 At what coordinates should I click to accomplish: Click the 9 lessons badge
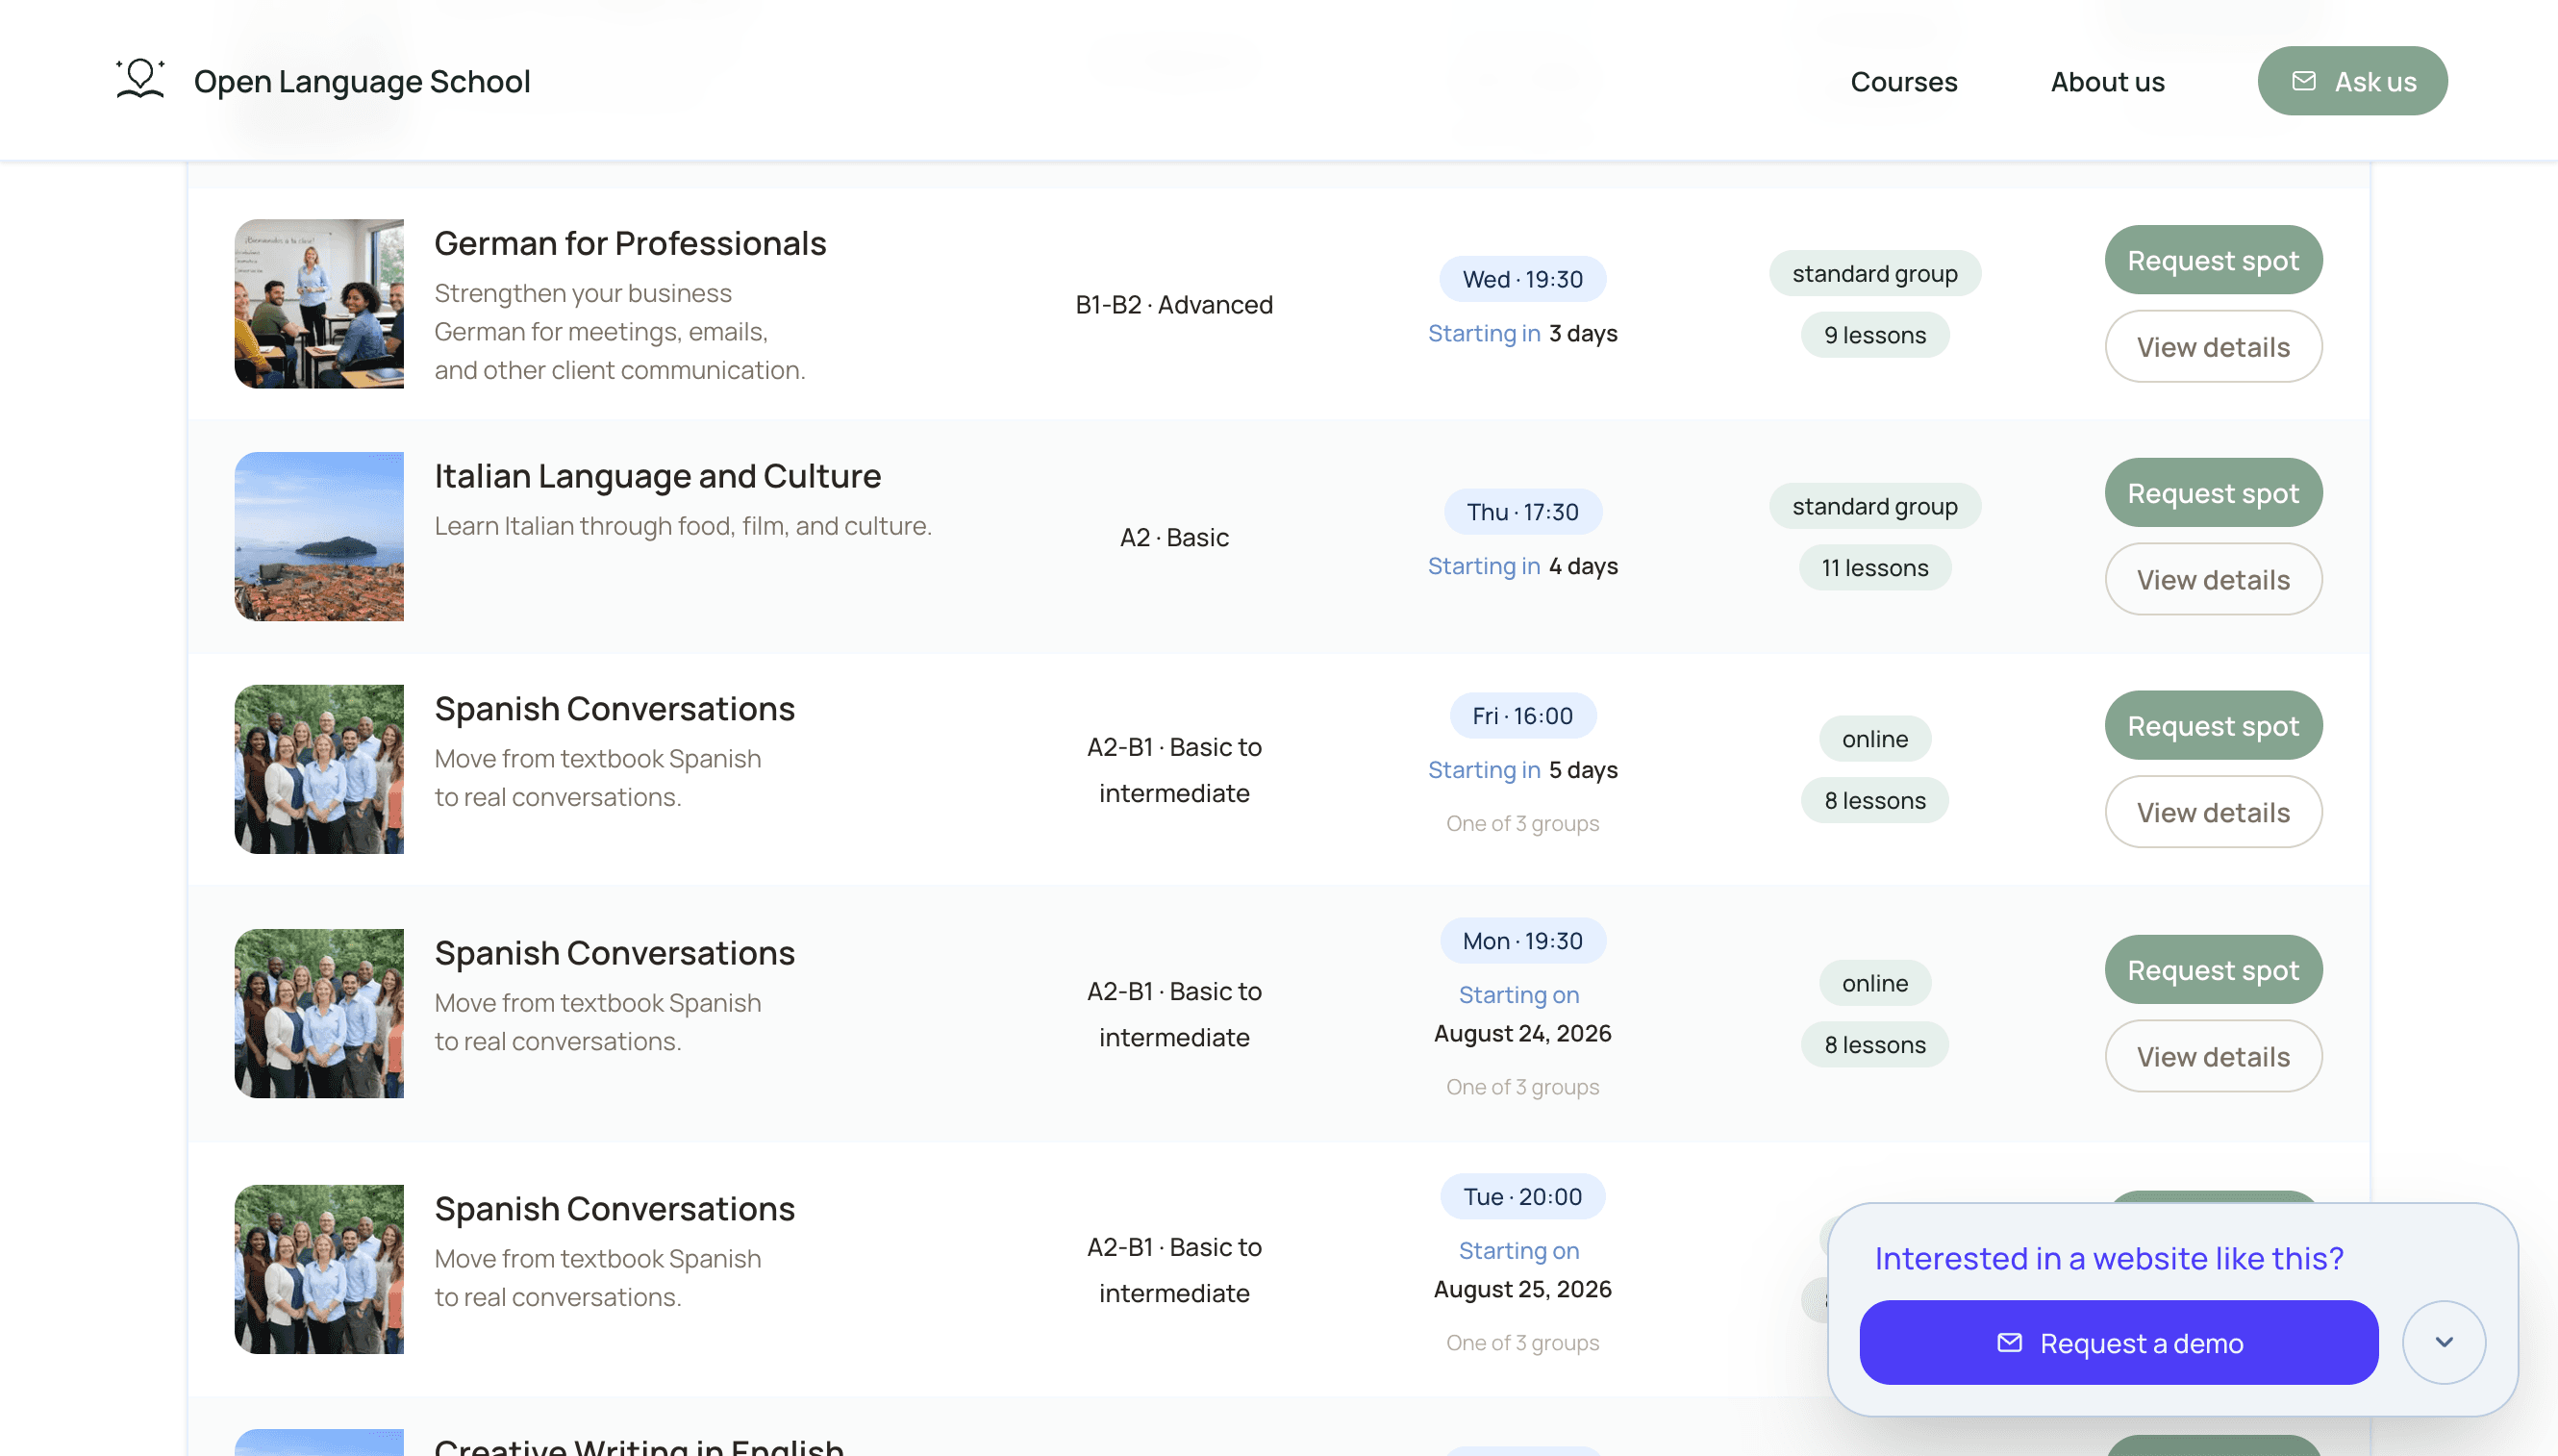[x=1874, y=335]
